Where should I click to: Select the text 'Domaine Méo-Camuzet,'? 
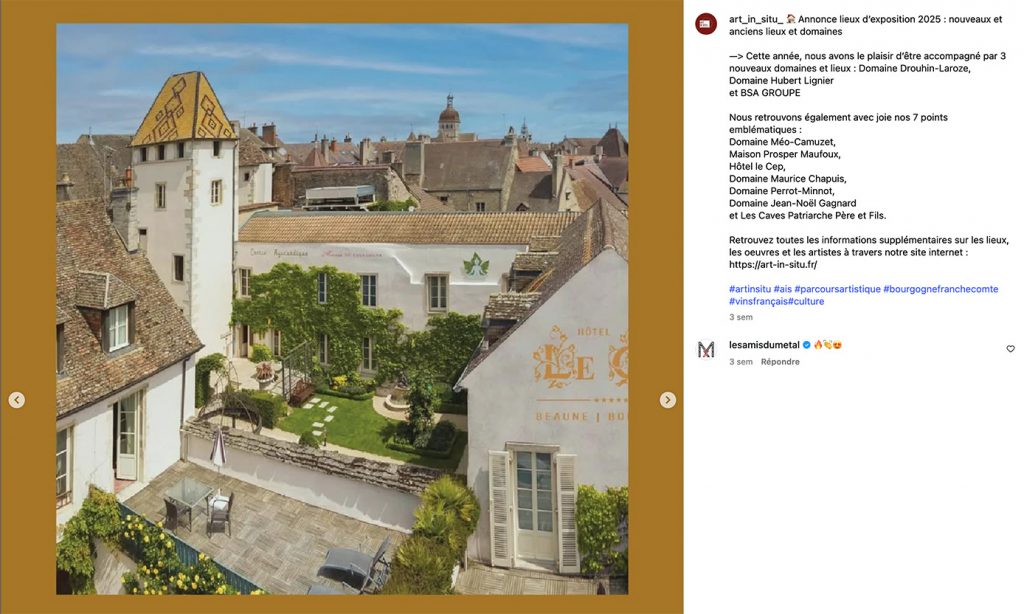782,142
